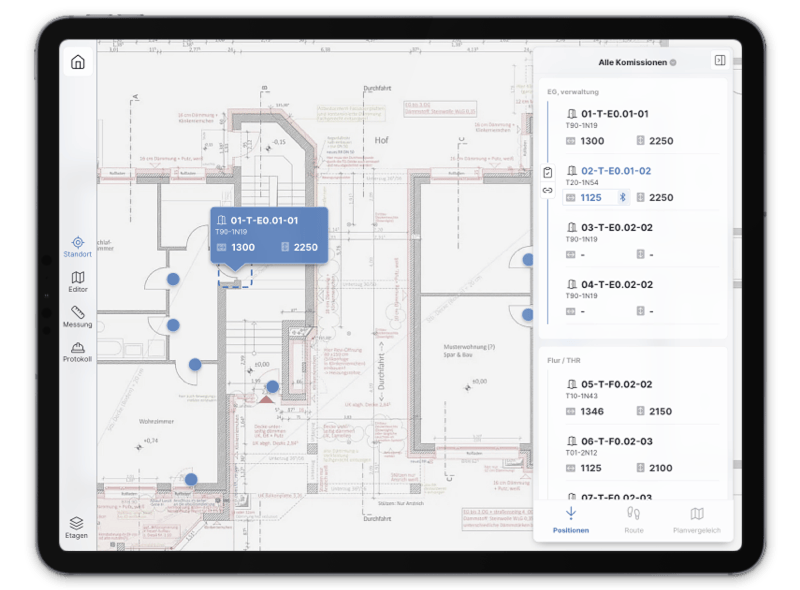Click the 1125 width input of 02-T-E0.01-02
This screenshot has height=590, width=800.
pyautogui.click(x=596, y=198)
